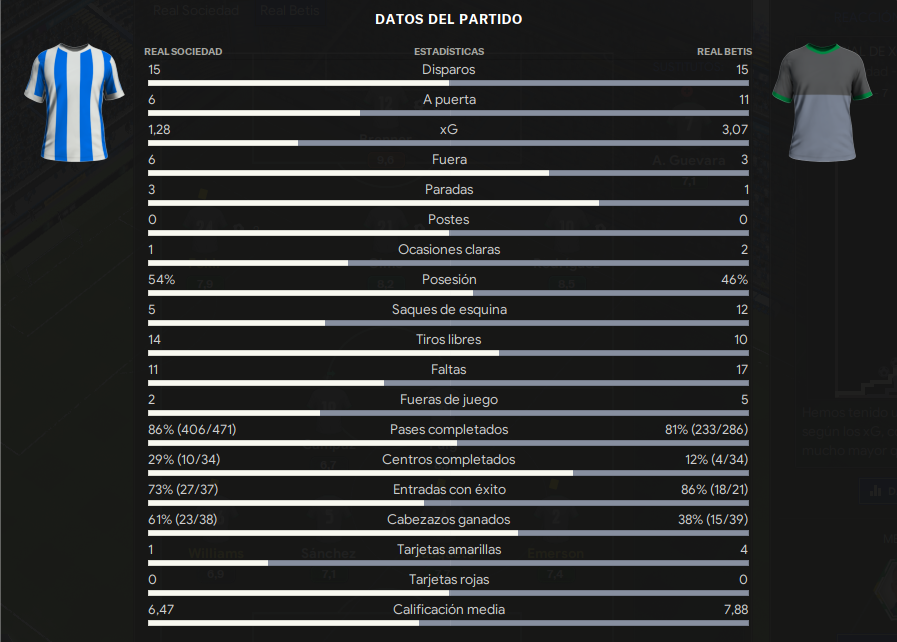Open the faded Real Sociedad tab
The width and height of the screenshot is (897, 642).
tap(196, 10)
